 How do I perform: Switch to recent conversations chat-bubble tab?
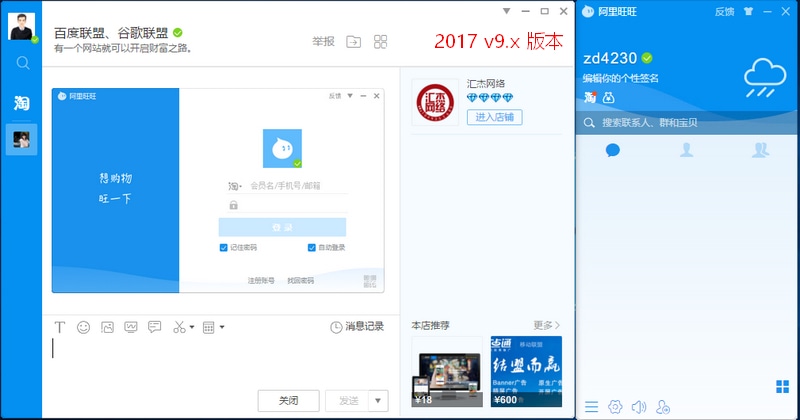[x=613, y=150]
